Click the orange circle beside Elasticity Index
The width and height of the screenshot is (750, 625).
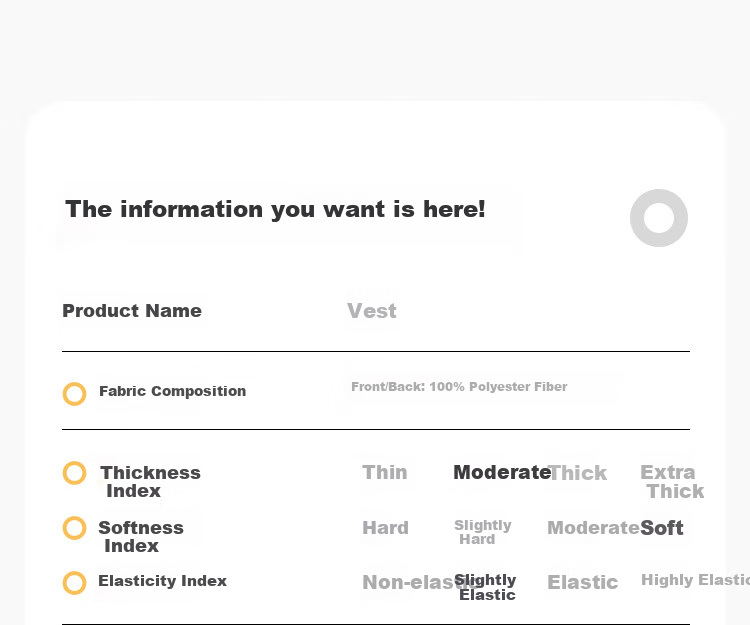(75, 583)
